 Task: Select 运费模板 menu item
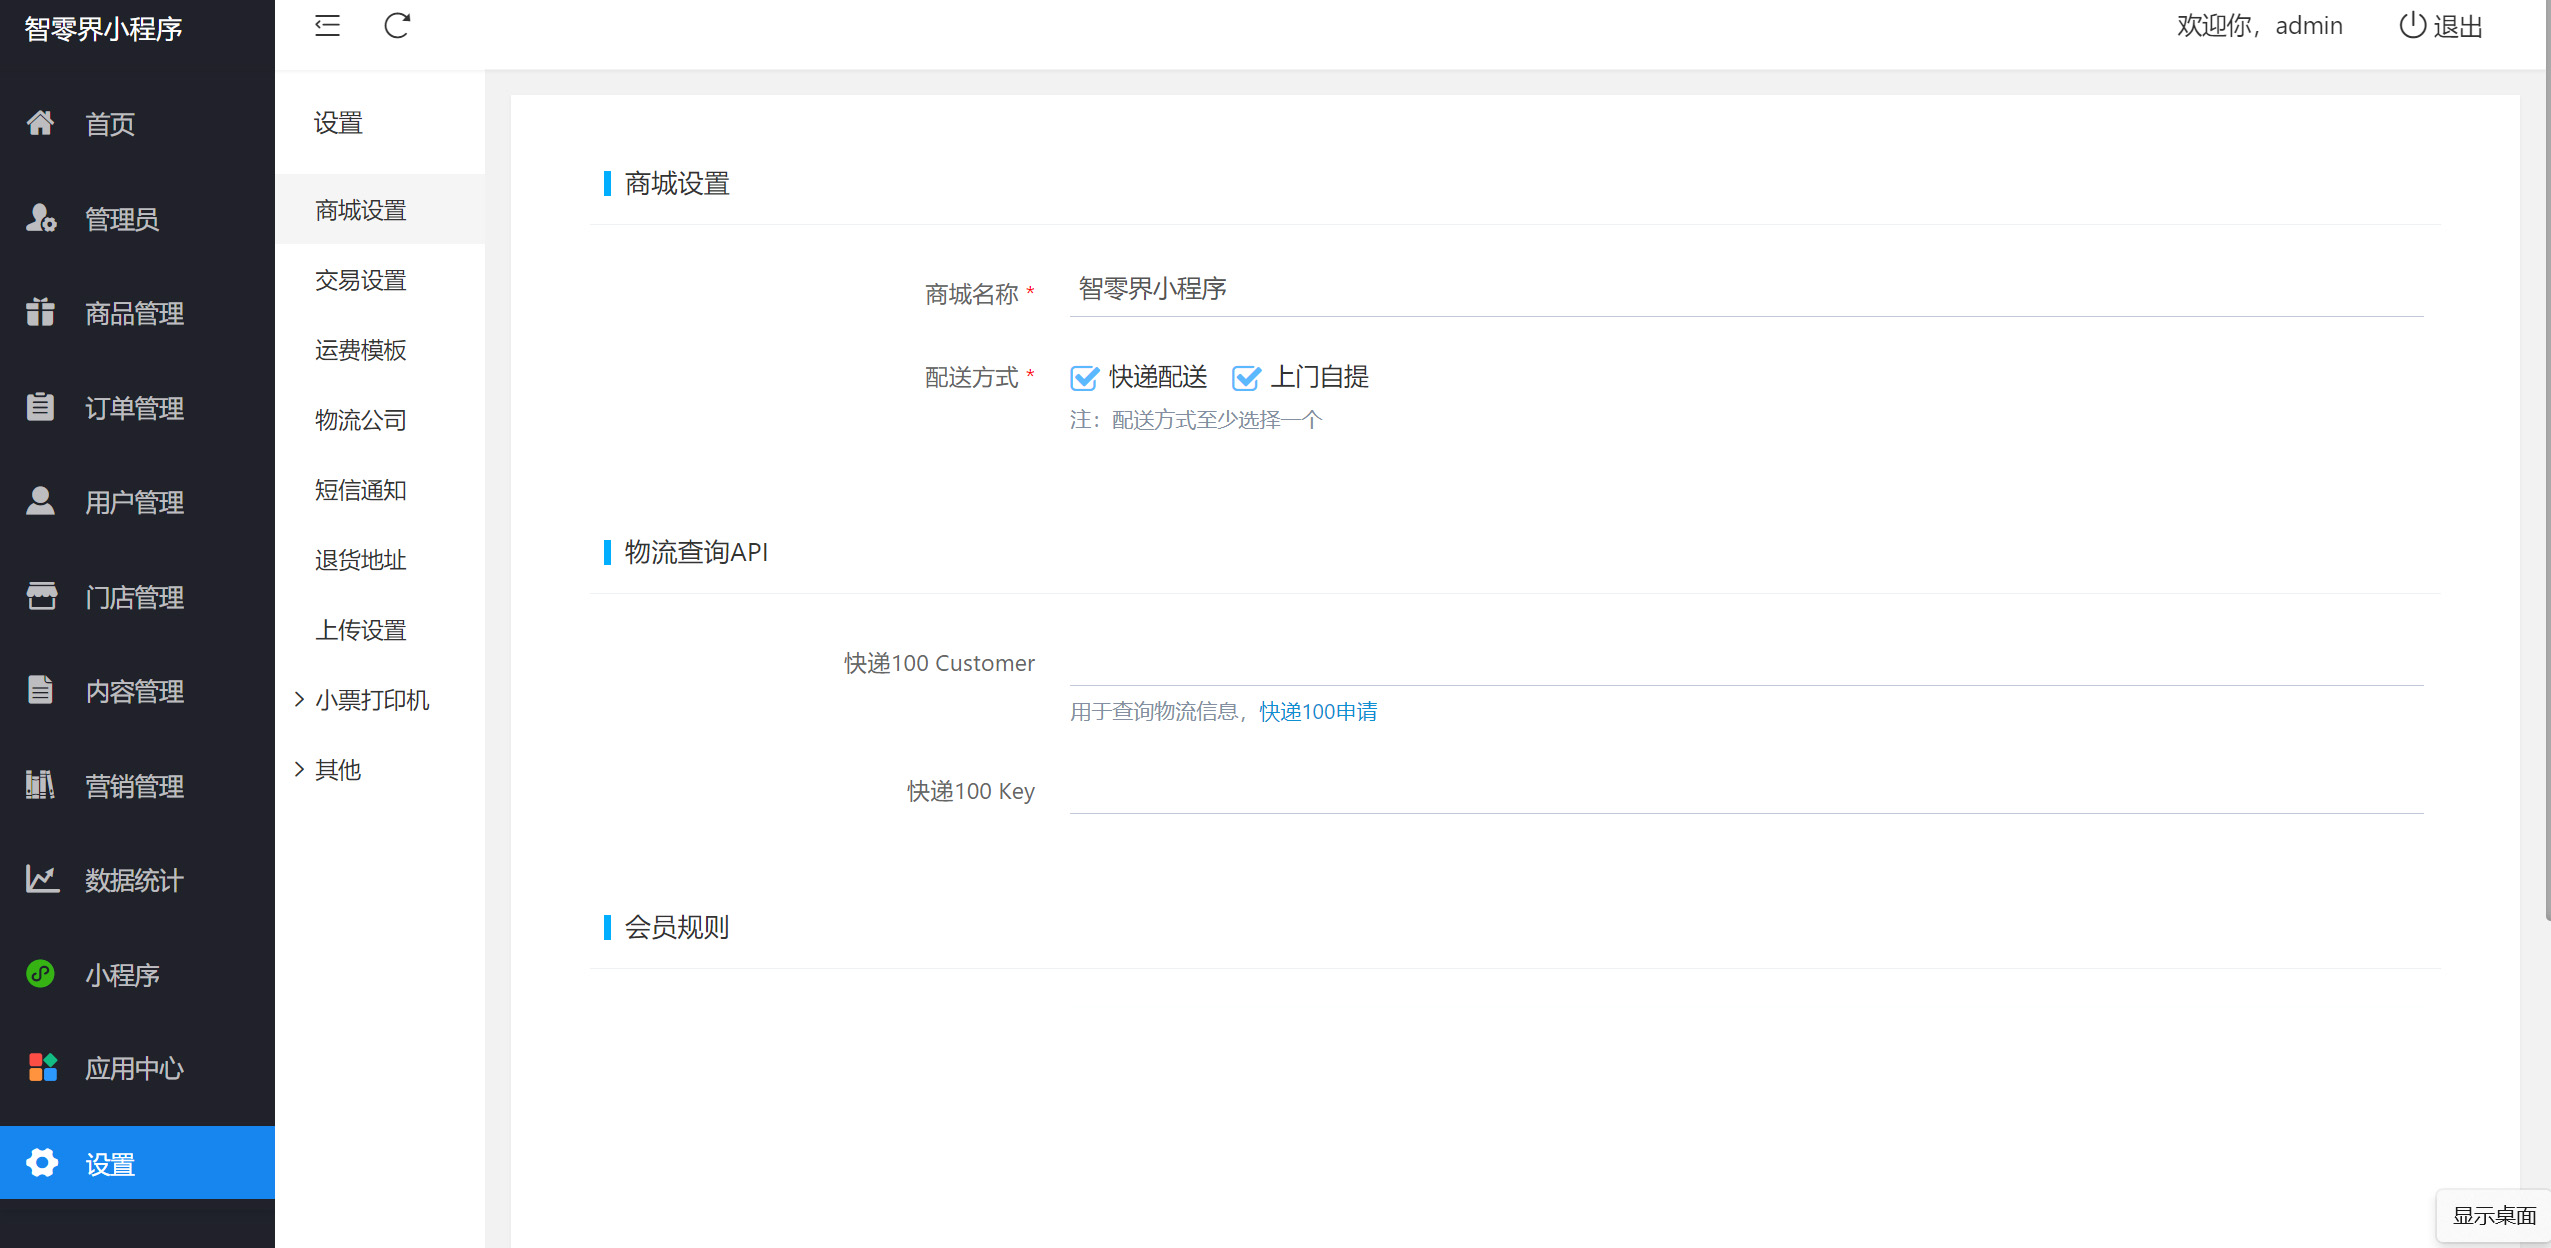tap(360, 350)
